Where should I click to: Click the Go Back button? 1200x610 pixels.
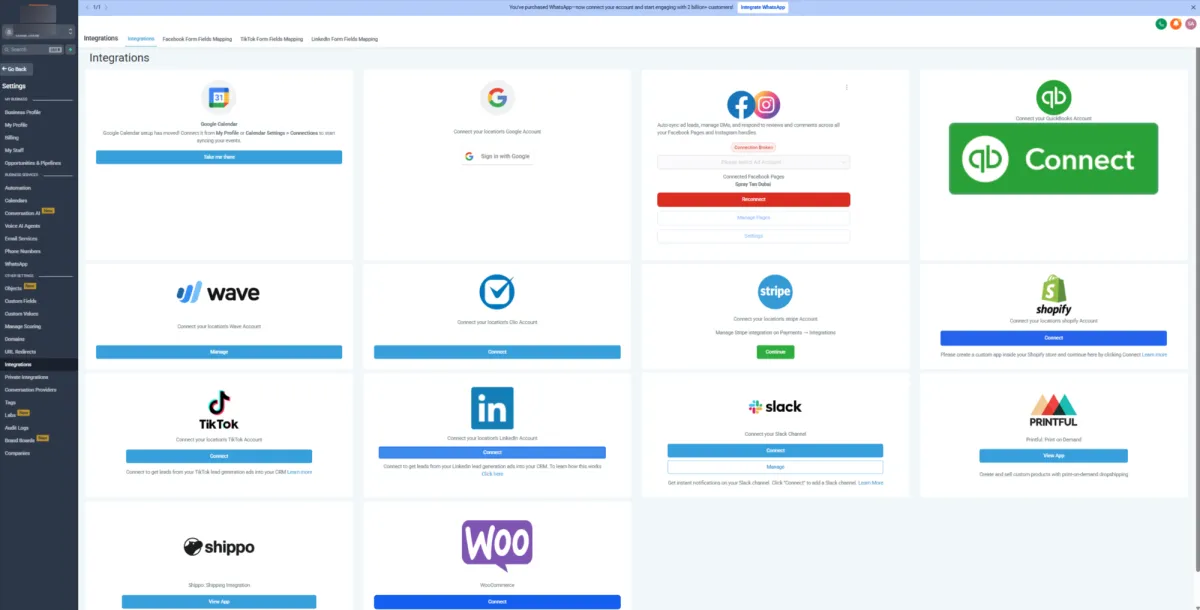tap(15, 69)
